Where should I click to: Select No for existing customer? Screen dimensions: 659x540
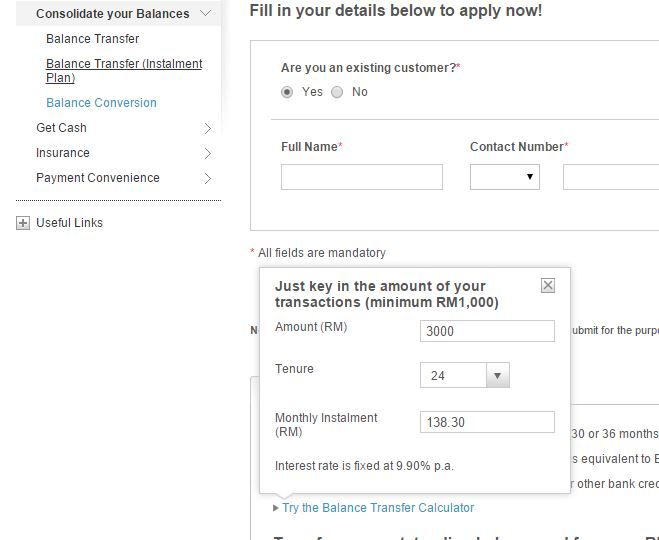[337, 92]
